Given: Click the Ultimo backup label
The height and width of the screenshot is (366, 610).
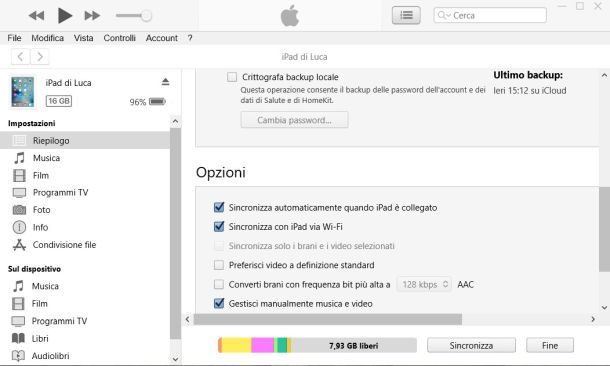Looking at the screenshot, I should click(528, 75).
